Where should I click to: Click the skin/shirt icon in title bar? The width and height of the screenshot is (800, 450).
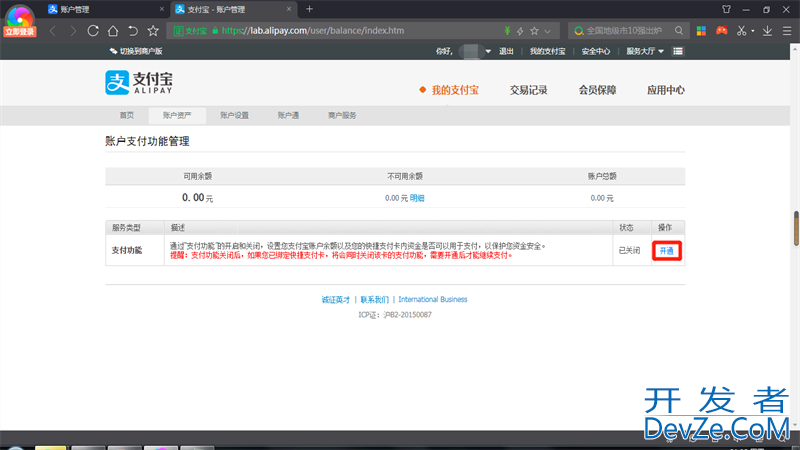click(727, 9)
